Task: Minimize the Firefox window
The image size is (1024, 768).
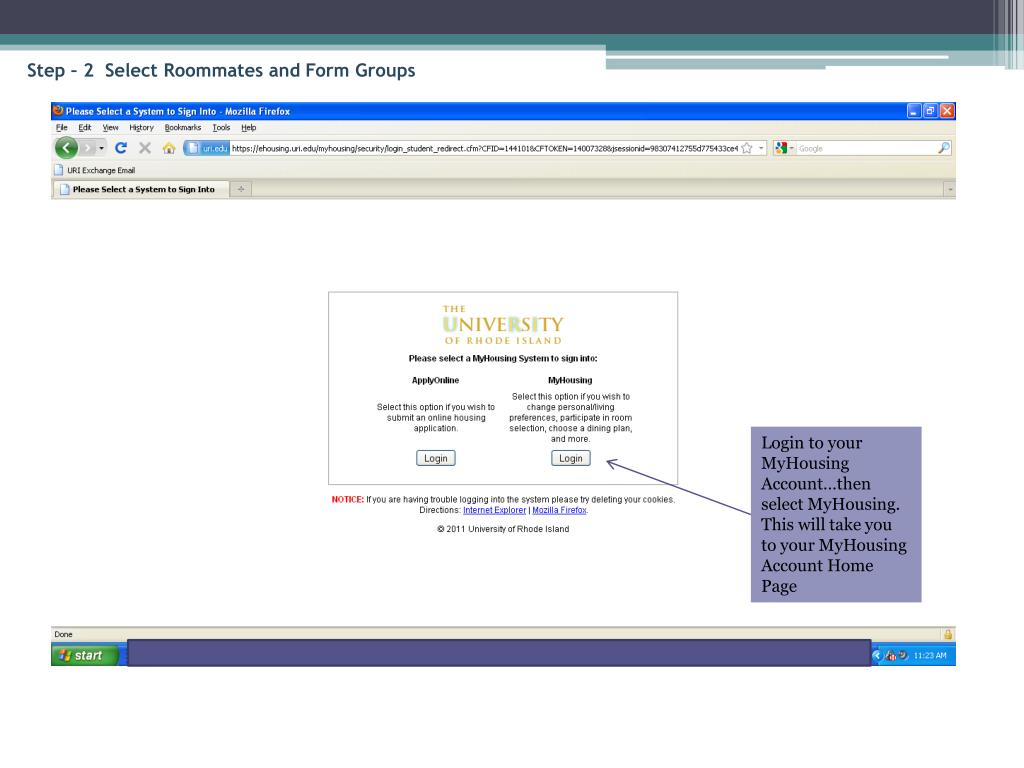Action: (914, 111)
